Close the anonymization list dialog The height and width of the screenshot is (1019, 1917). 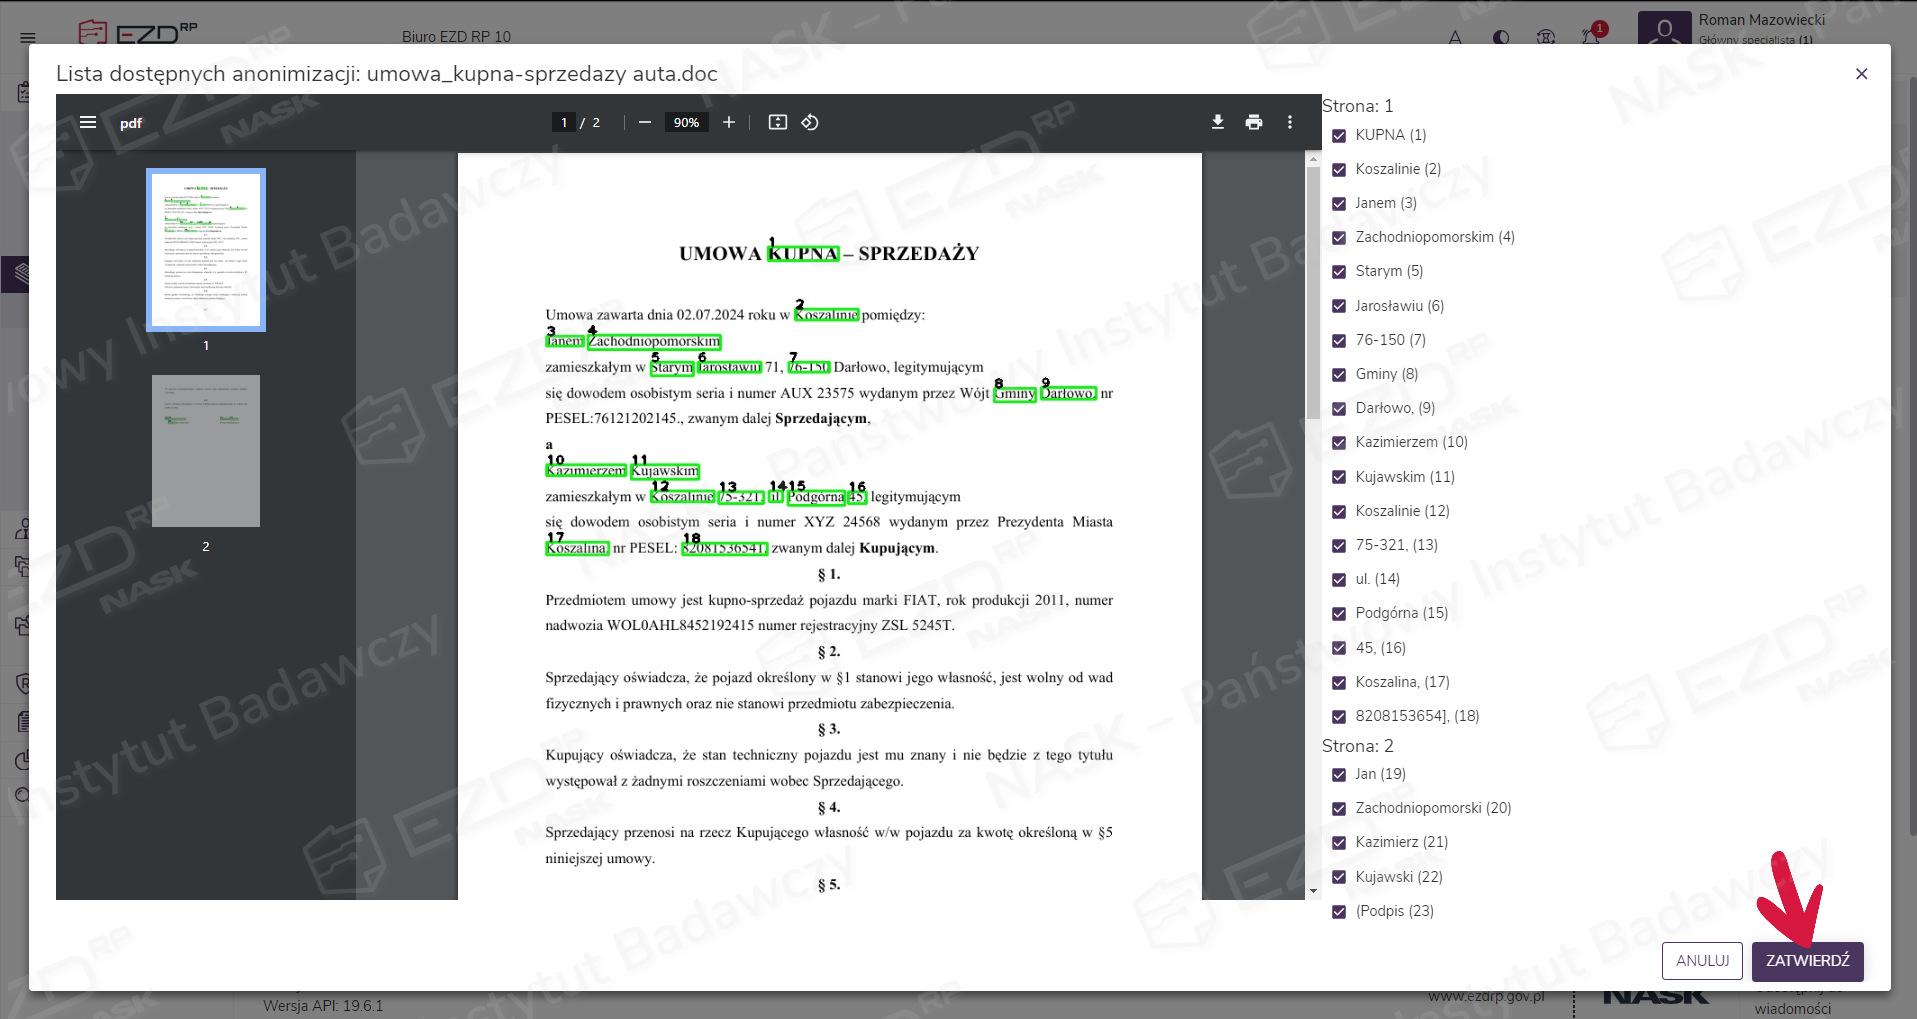click(x=1861, y=74)
